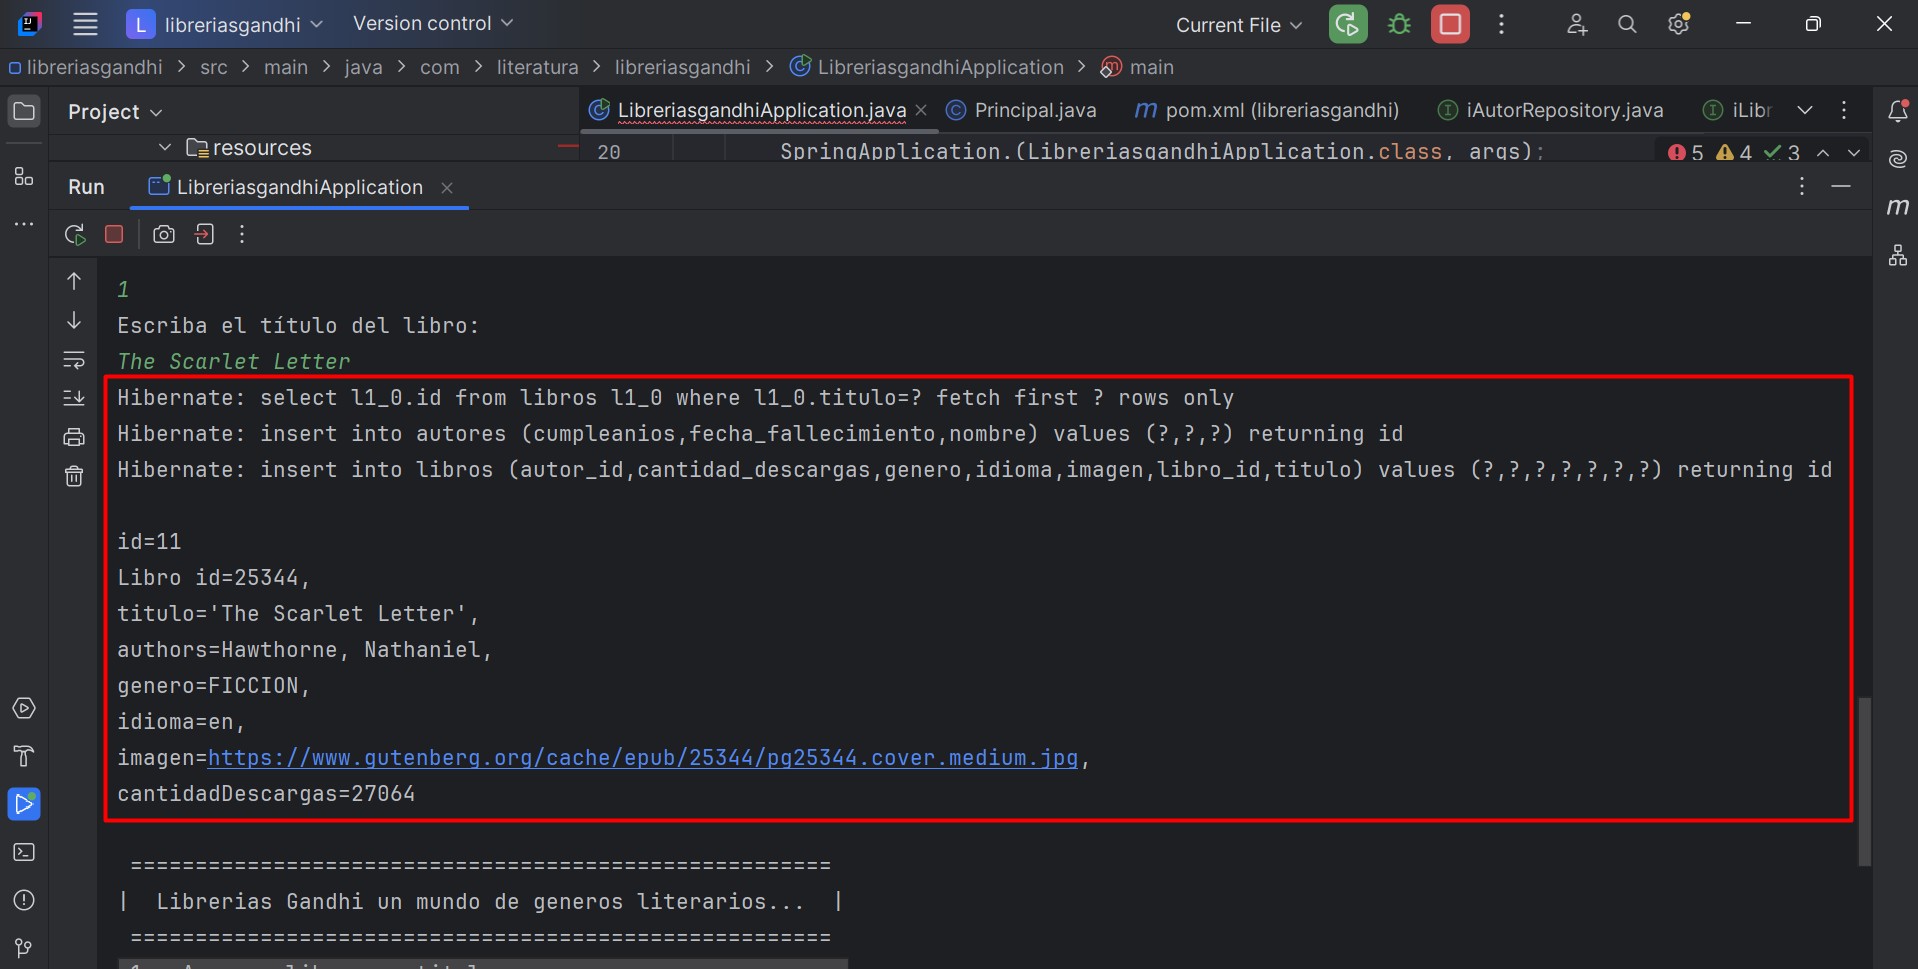Open the main hamburger menu

pos(86,24)
